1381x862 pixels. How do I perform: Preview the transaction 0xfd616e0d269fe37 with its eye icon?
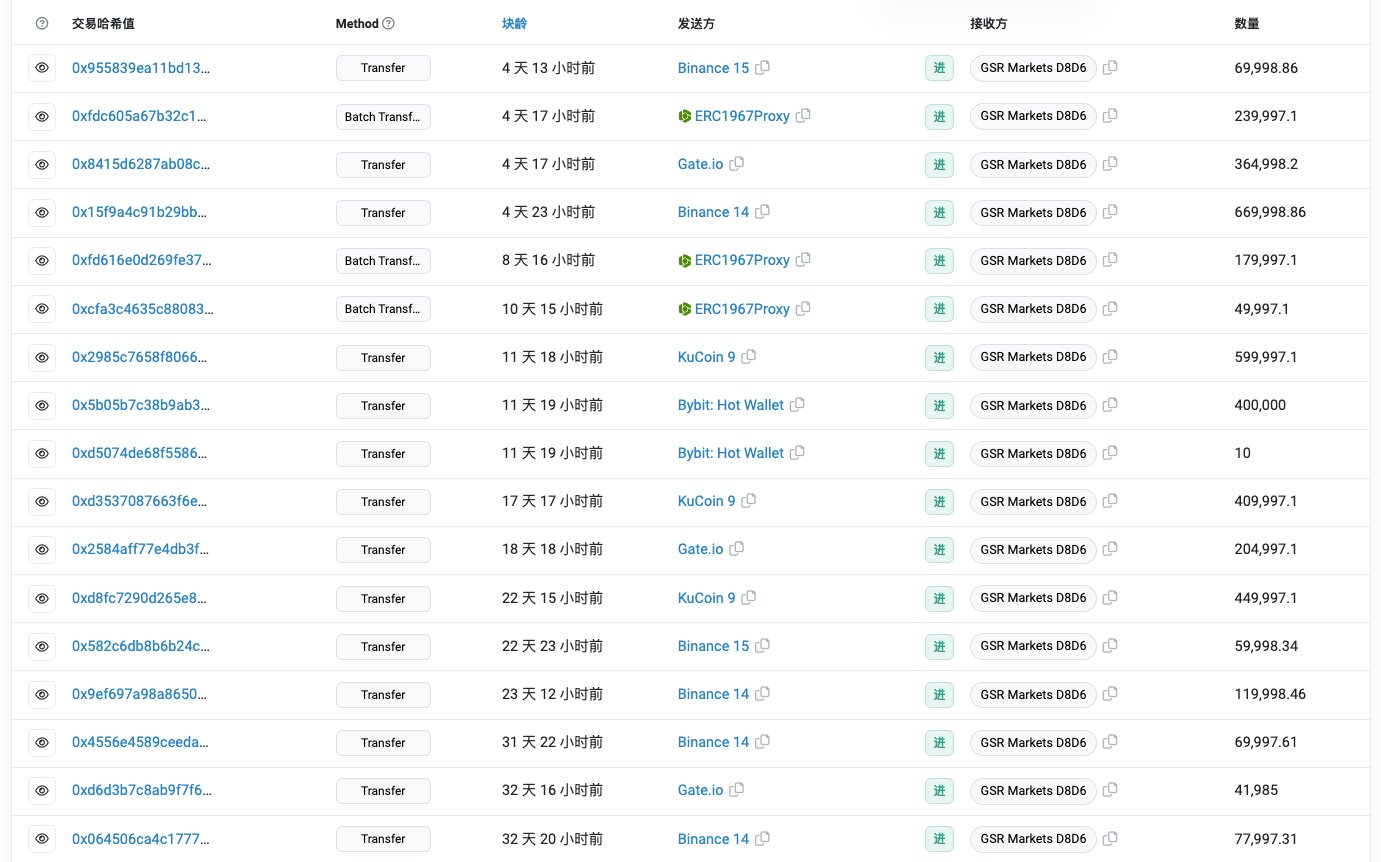tap(42, 260)
